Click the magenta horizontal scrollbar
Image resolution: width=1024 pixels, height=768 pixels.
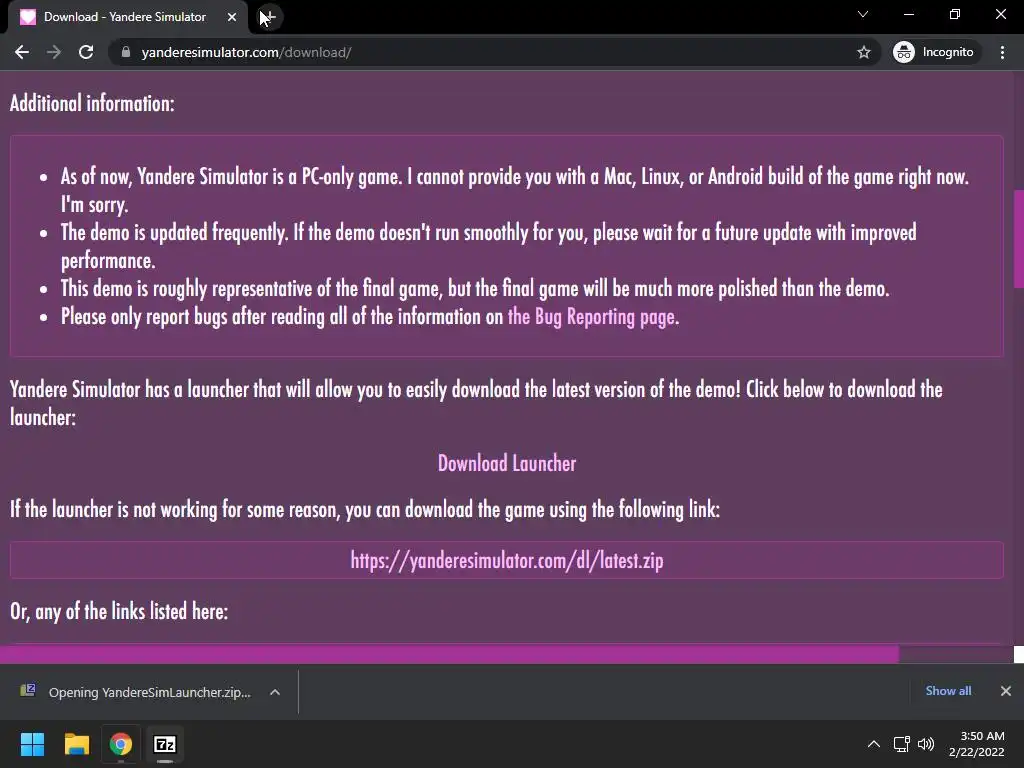449,654
